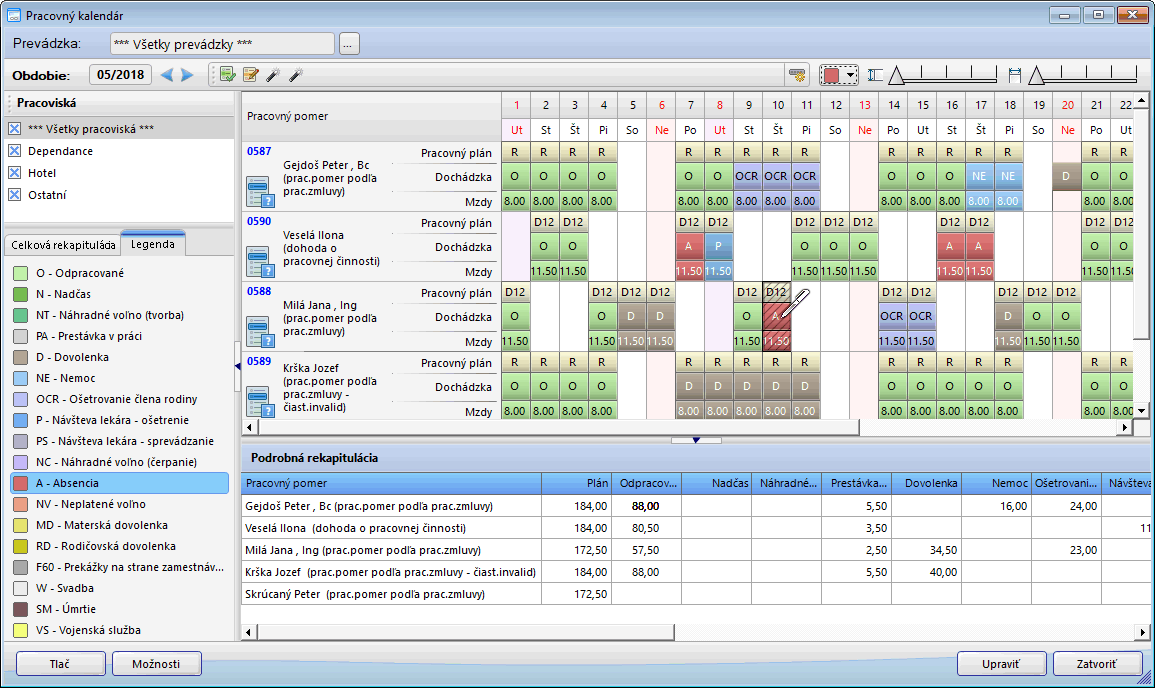Viewport: 1155px width, 688px height.
Task: Uncheck the Dependance workplace checkbox
Action: pos(14,151)
